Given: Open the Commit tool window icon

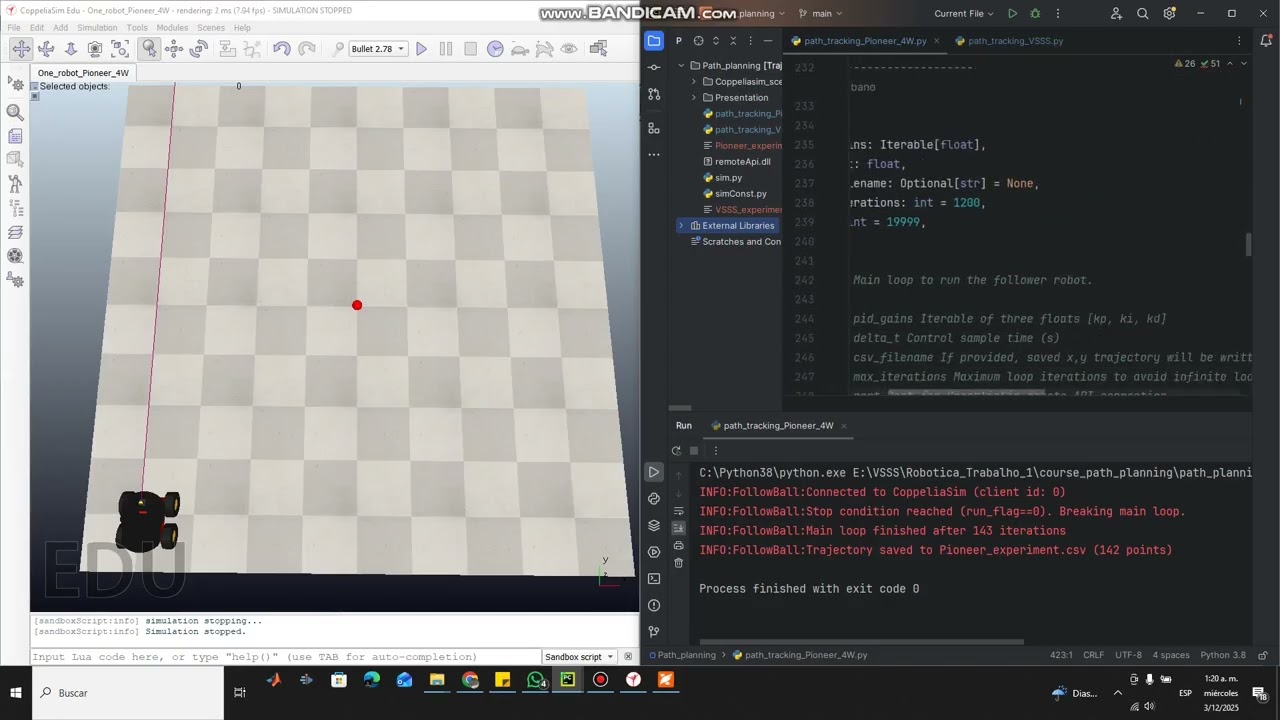Looking at the screenshot, I should pos(654,67).
